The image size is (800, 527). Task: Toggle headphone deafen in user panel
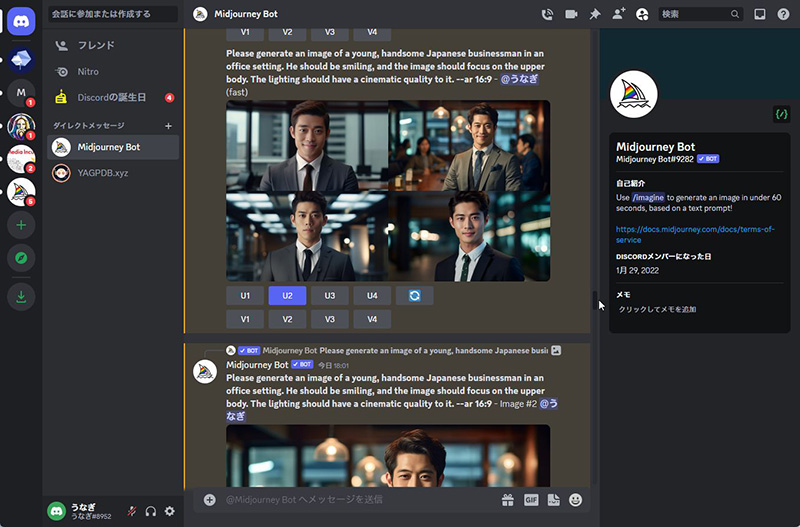pos(151,511)
